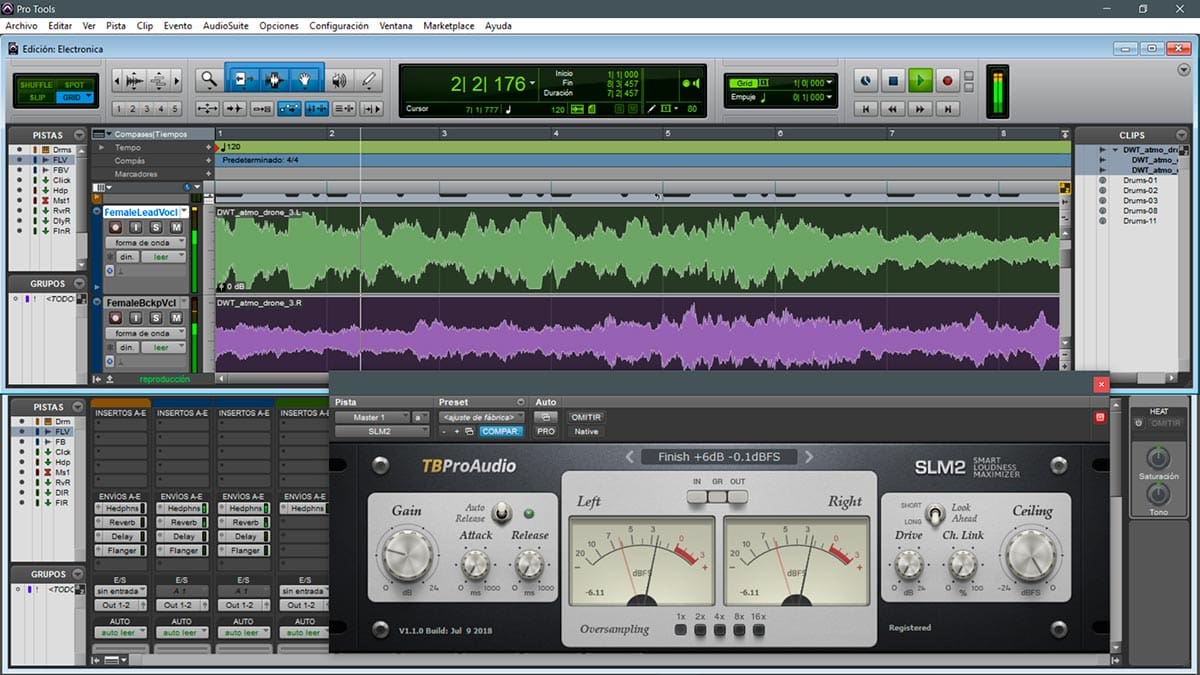This screenshot has width=1200, height=675.
Task: Click the Tab to Transients button
Action: click(235, 109)
